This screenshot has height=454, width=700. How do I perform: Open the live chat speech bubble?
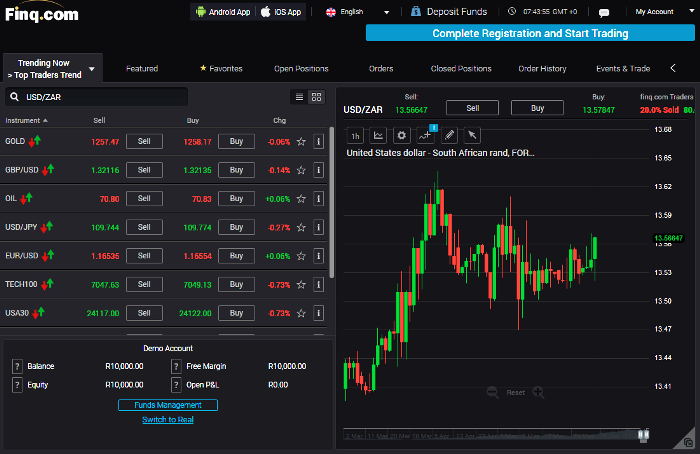coord(604,12)
